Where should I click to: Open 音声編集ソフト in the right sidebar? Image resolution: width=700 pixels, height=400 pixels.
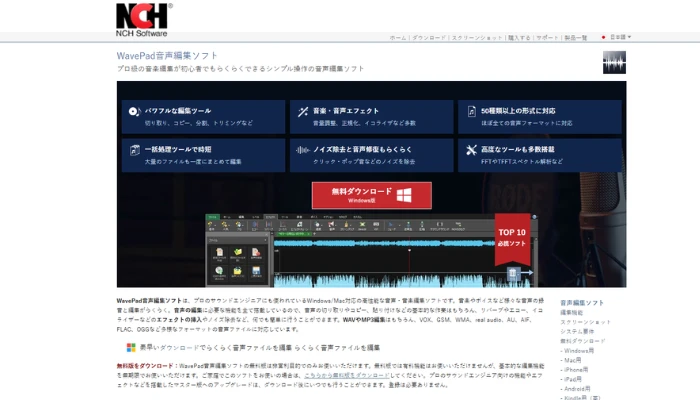(582, 303)
